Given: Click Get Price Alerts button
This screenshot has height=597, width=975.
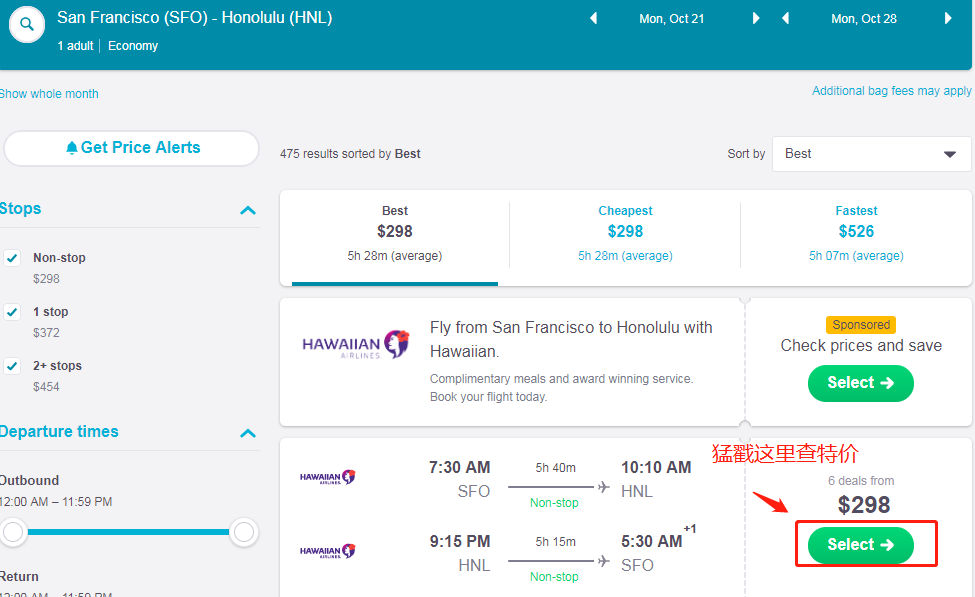Looking at the screenshot, I should [x=131, y=148].
